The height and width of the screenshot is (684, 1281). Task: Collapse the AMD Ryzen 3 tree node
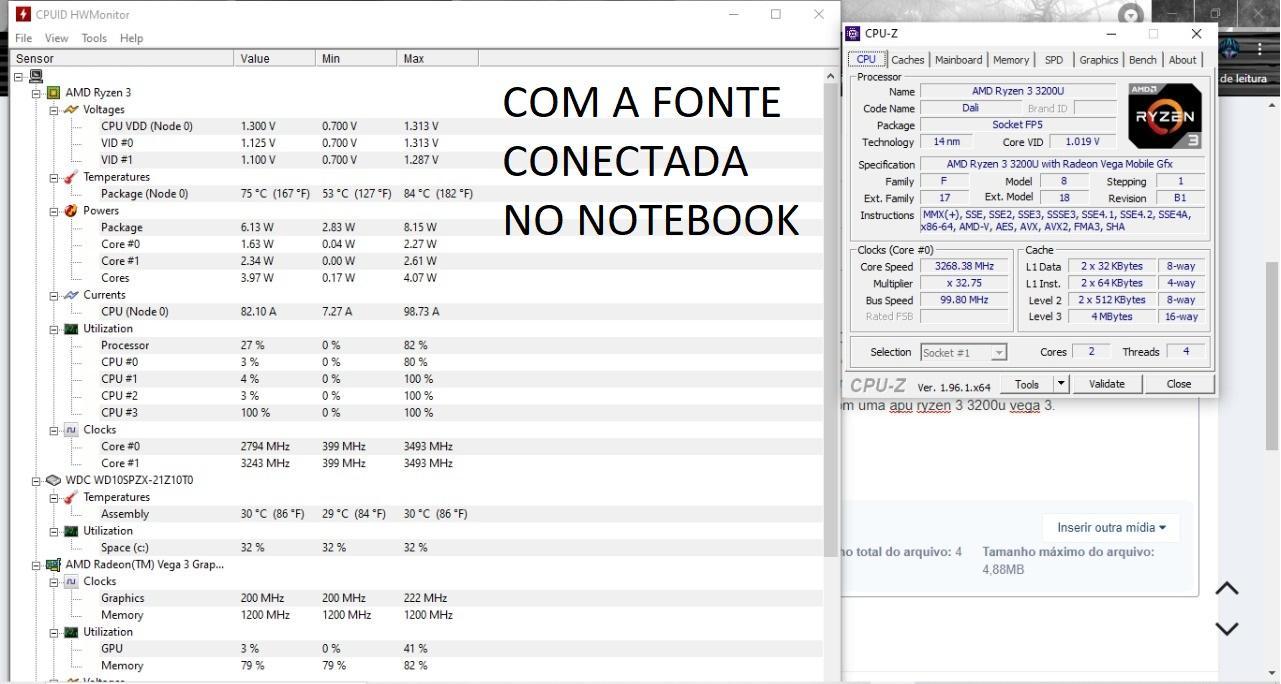pyautogui.click(x=37, y=93)
